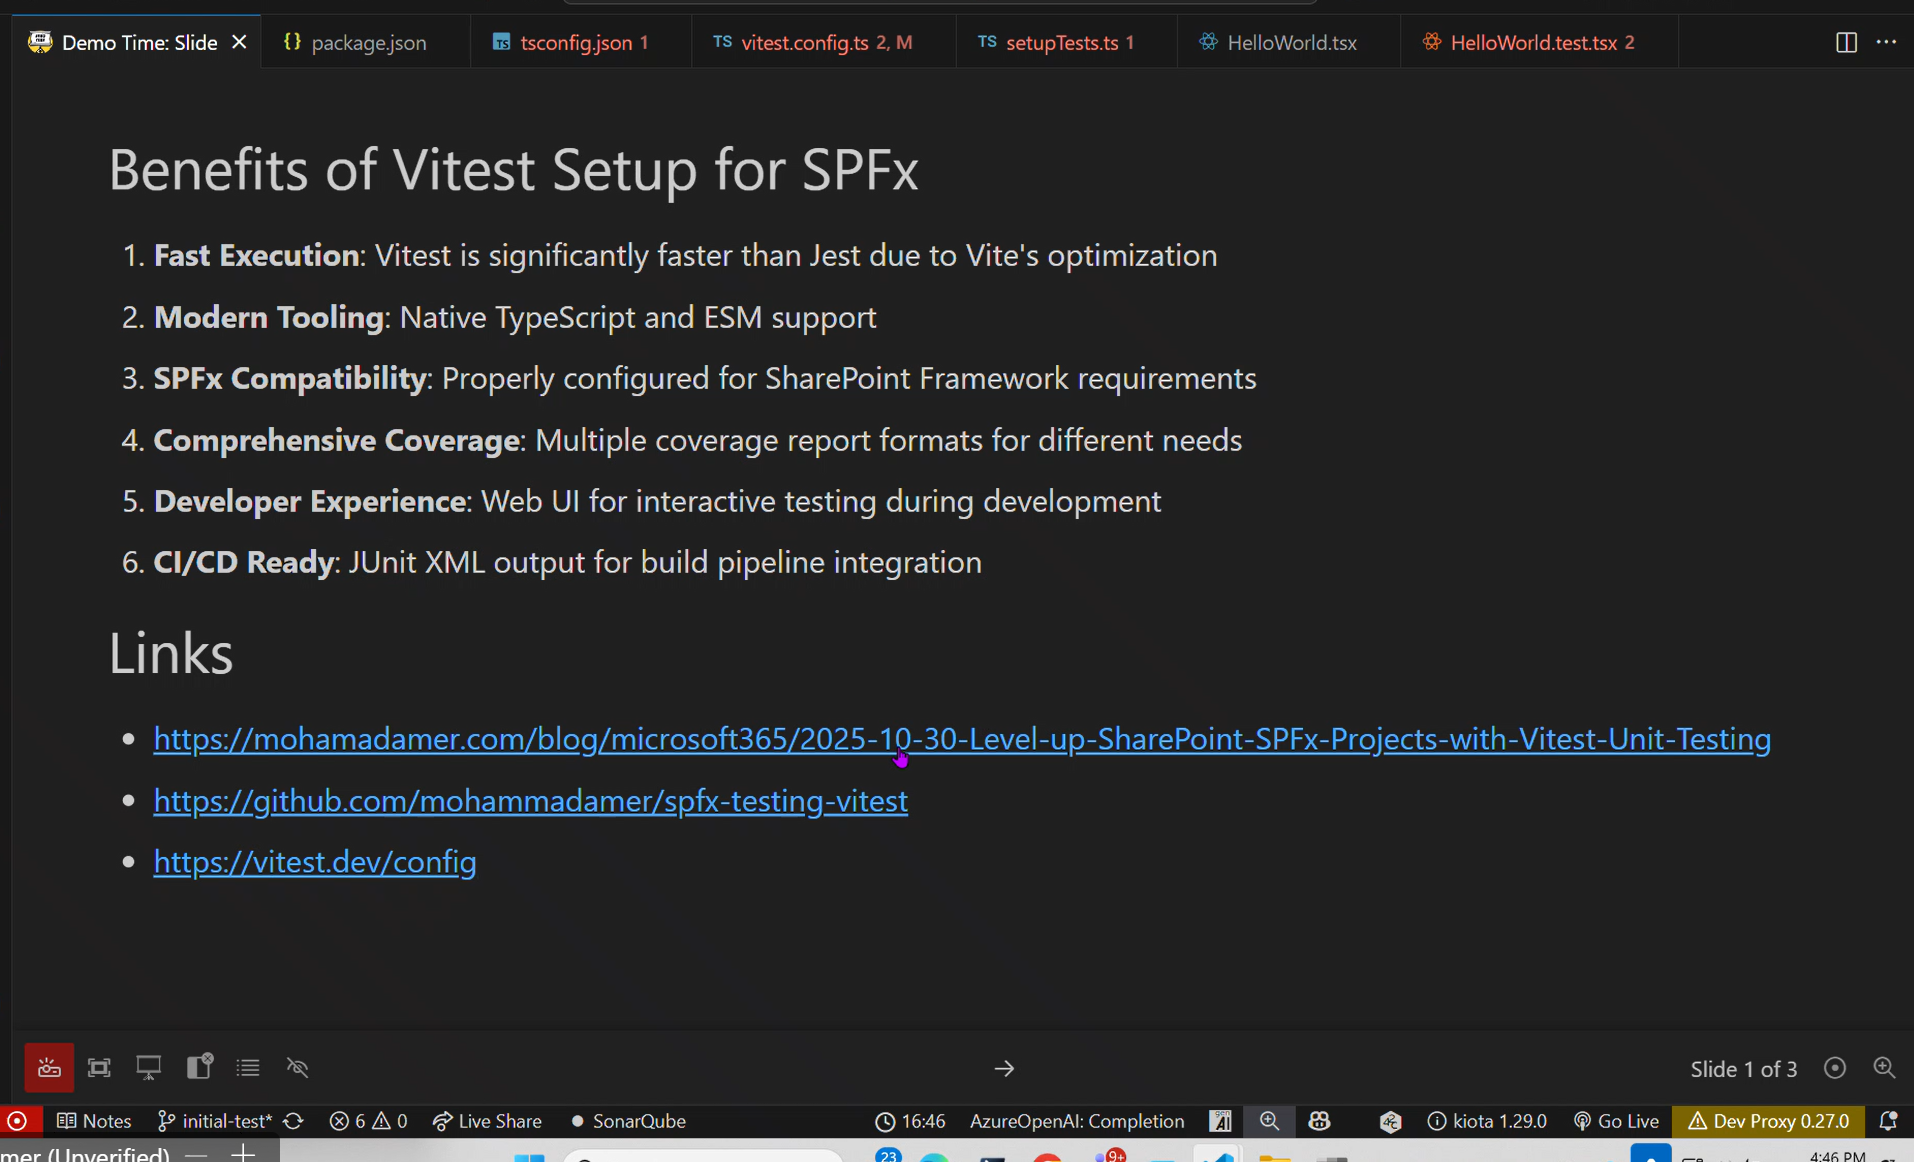Click zoom-in magnifier beside slide counter

point(1884,1068)
